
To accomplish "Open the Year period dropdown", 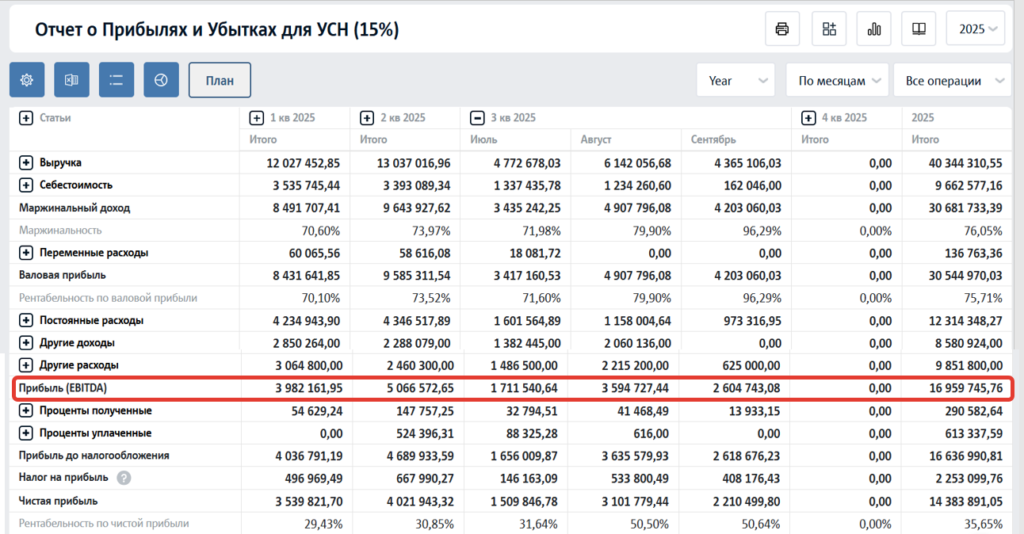I will 735,81.
